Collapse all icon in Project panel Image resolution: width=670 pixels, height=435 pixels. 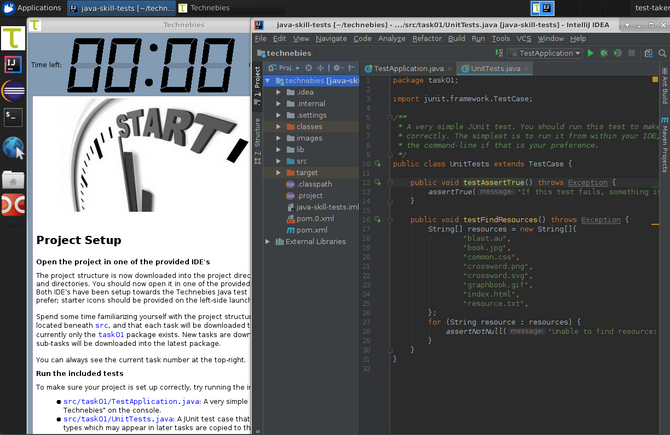(x=320, y=68)
